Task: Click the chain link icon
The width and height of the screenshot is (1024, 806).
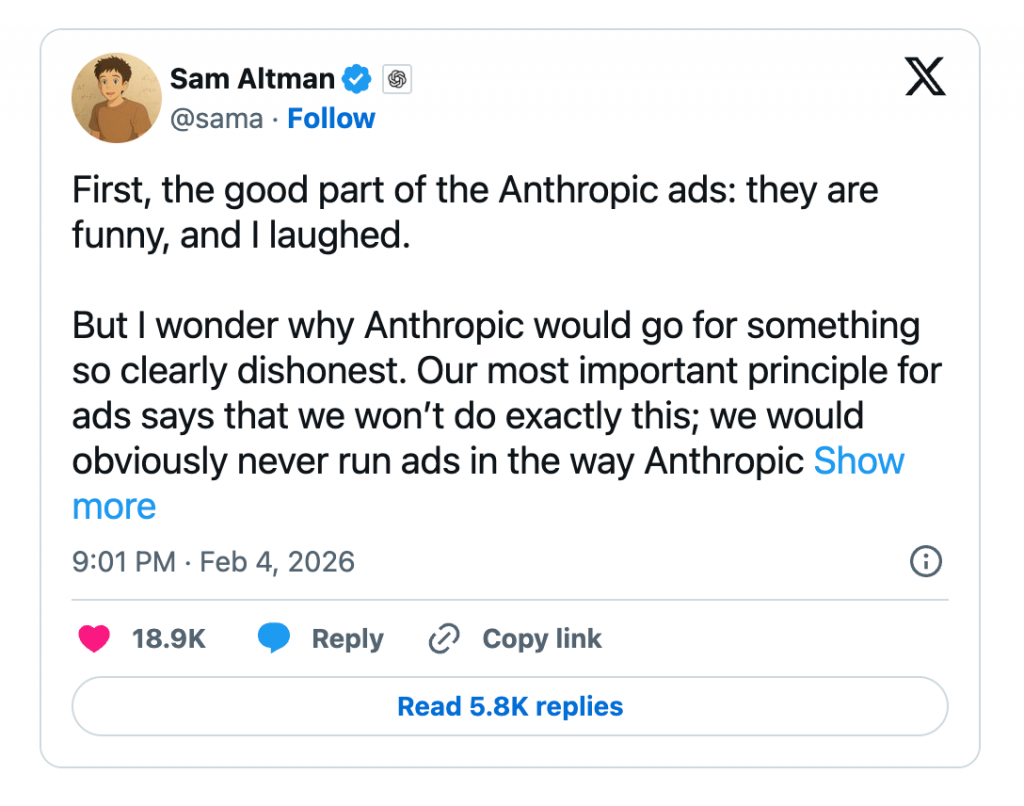Action: pyautogui.click(x=442, y=639)
